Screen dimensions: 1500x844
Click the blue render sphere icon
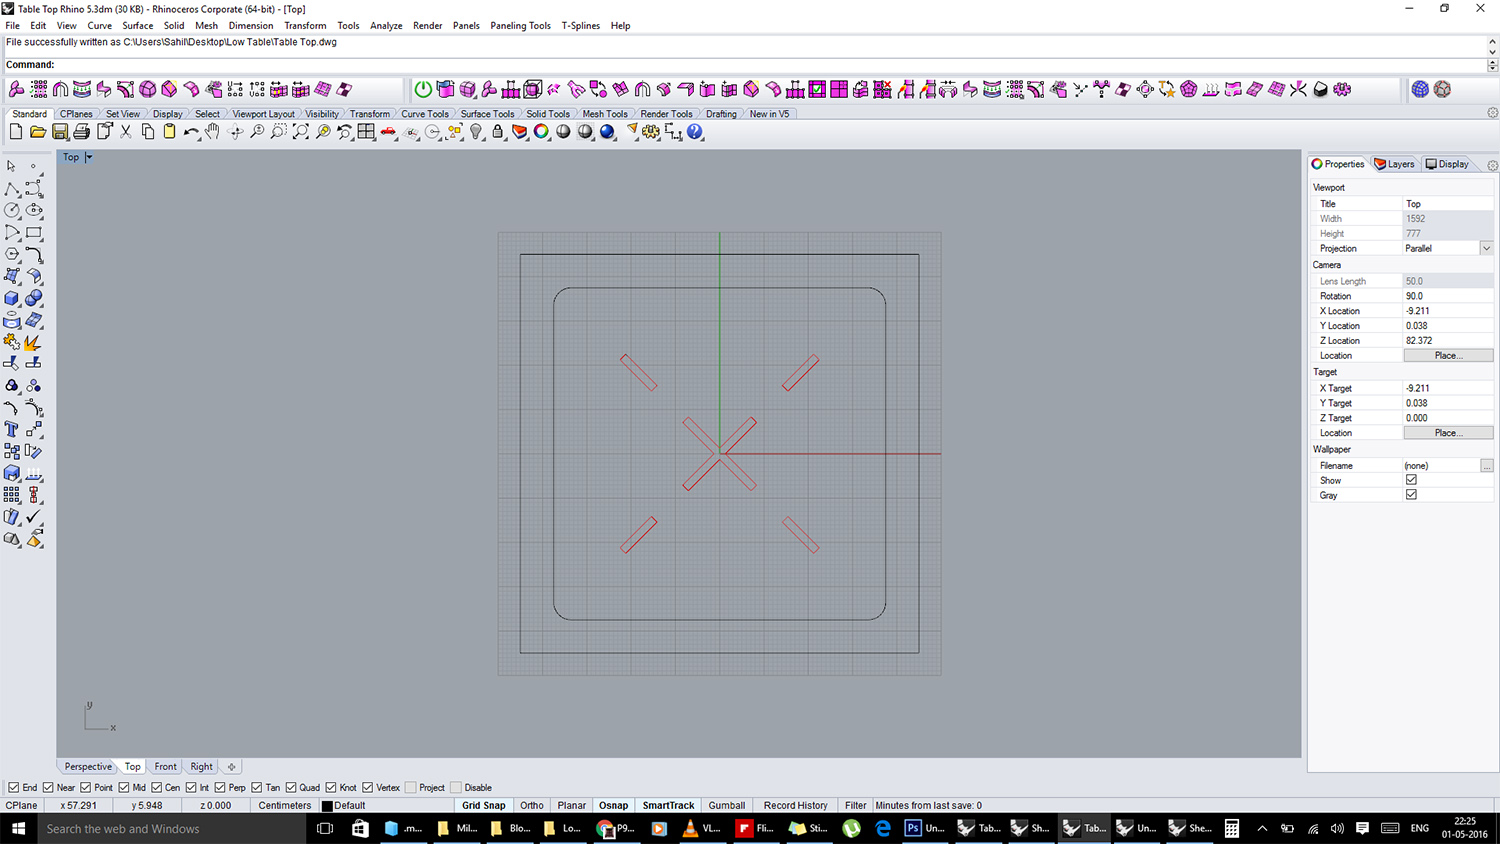click(607, 132)
